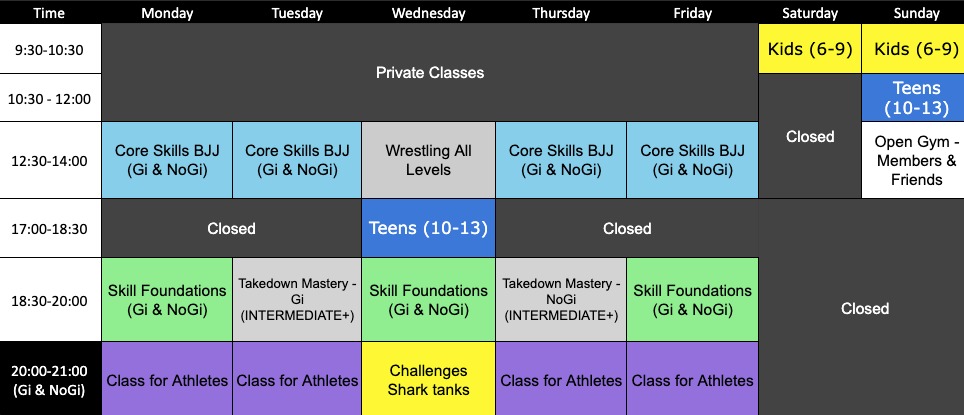This screenshot has width=964, height=415.
Task: Click the Private Classes block
Action: [x=430, y=73]
